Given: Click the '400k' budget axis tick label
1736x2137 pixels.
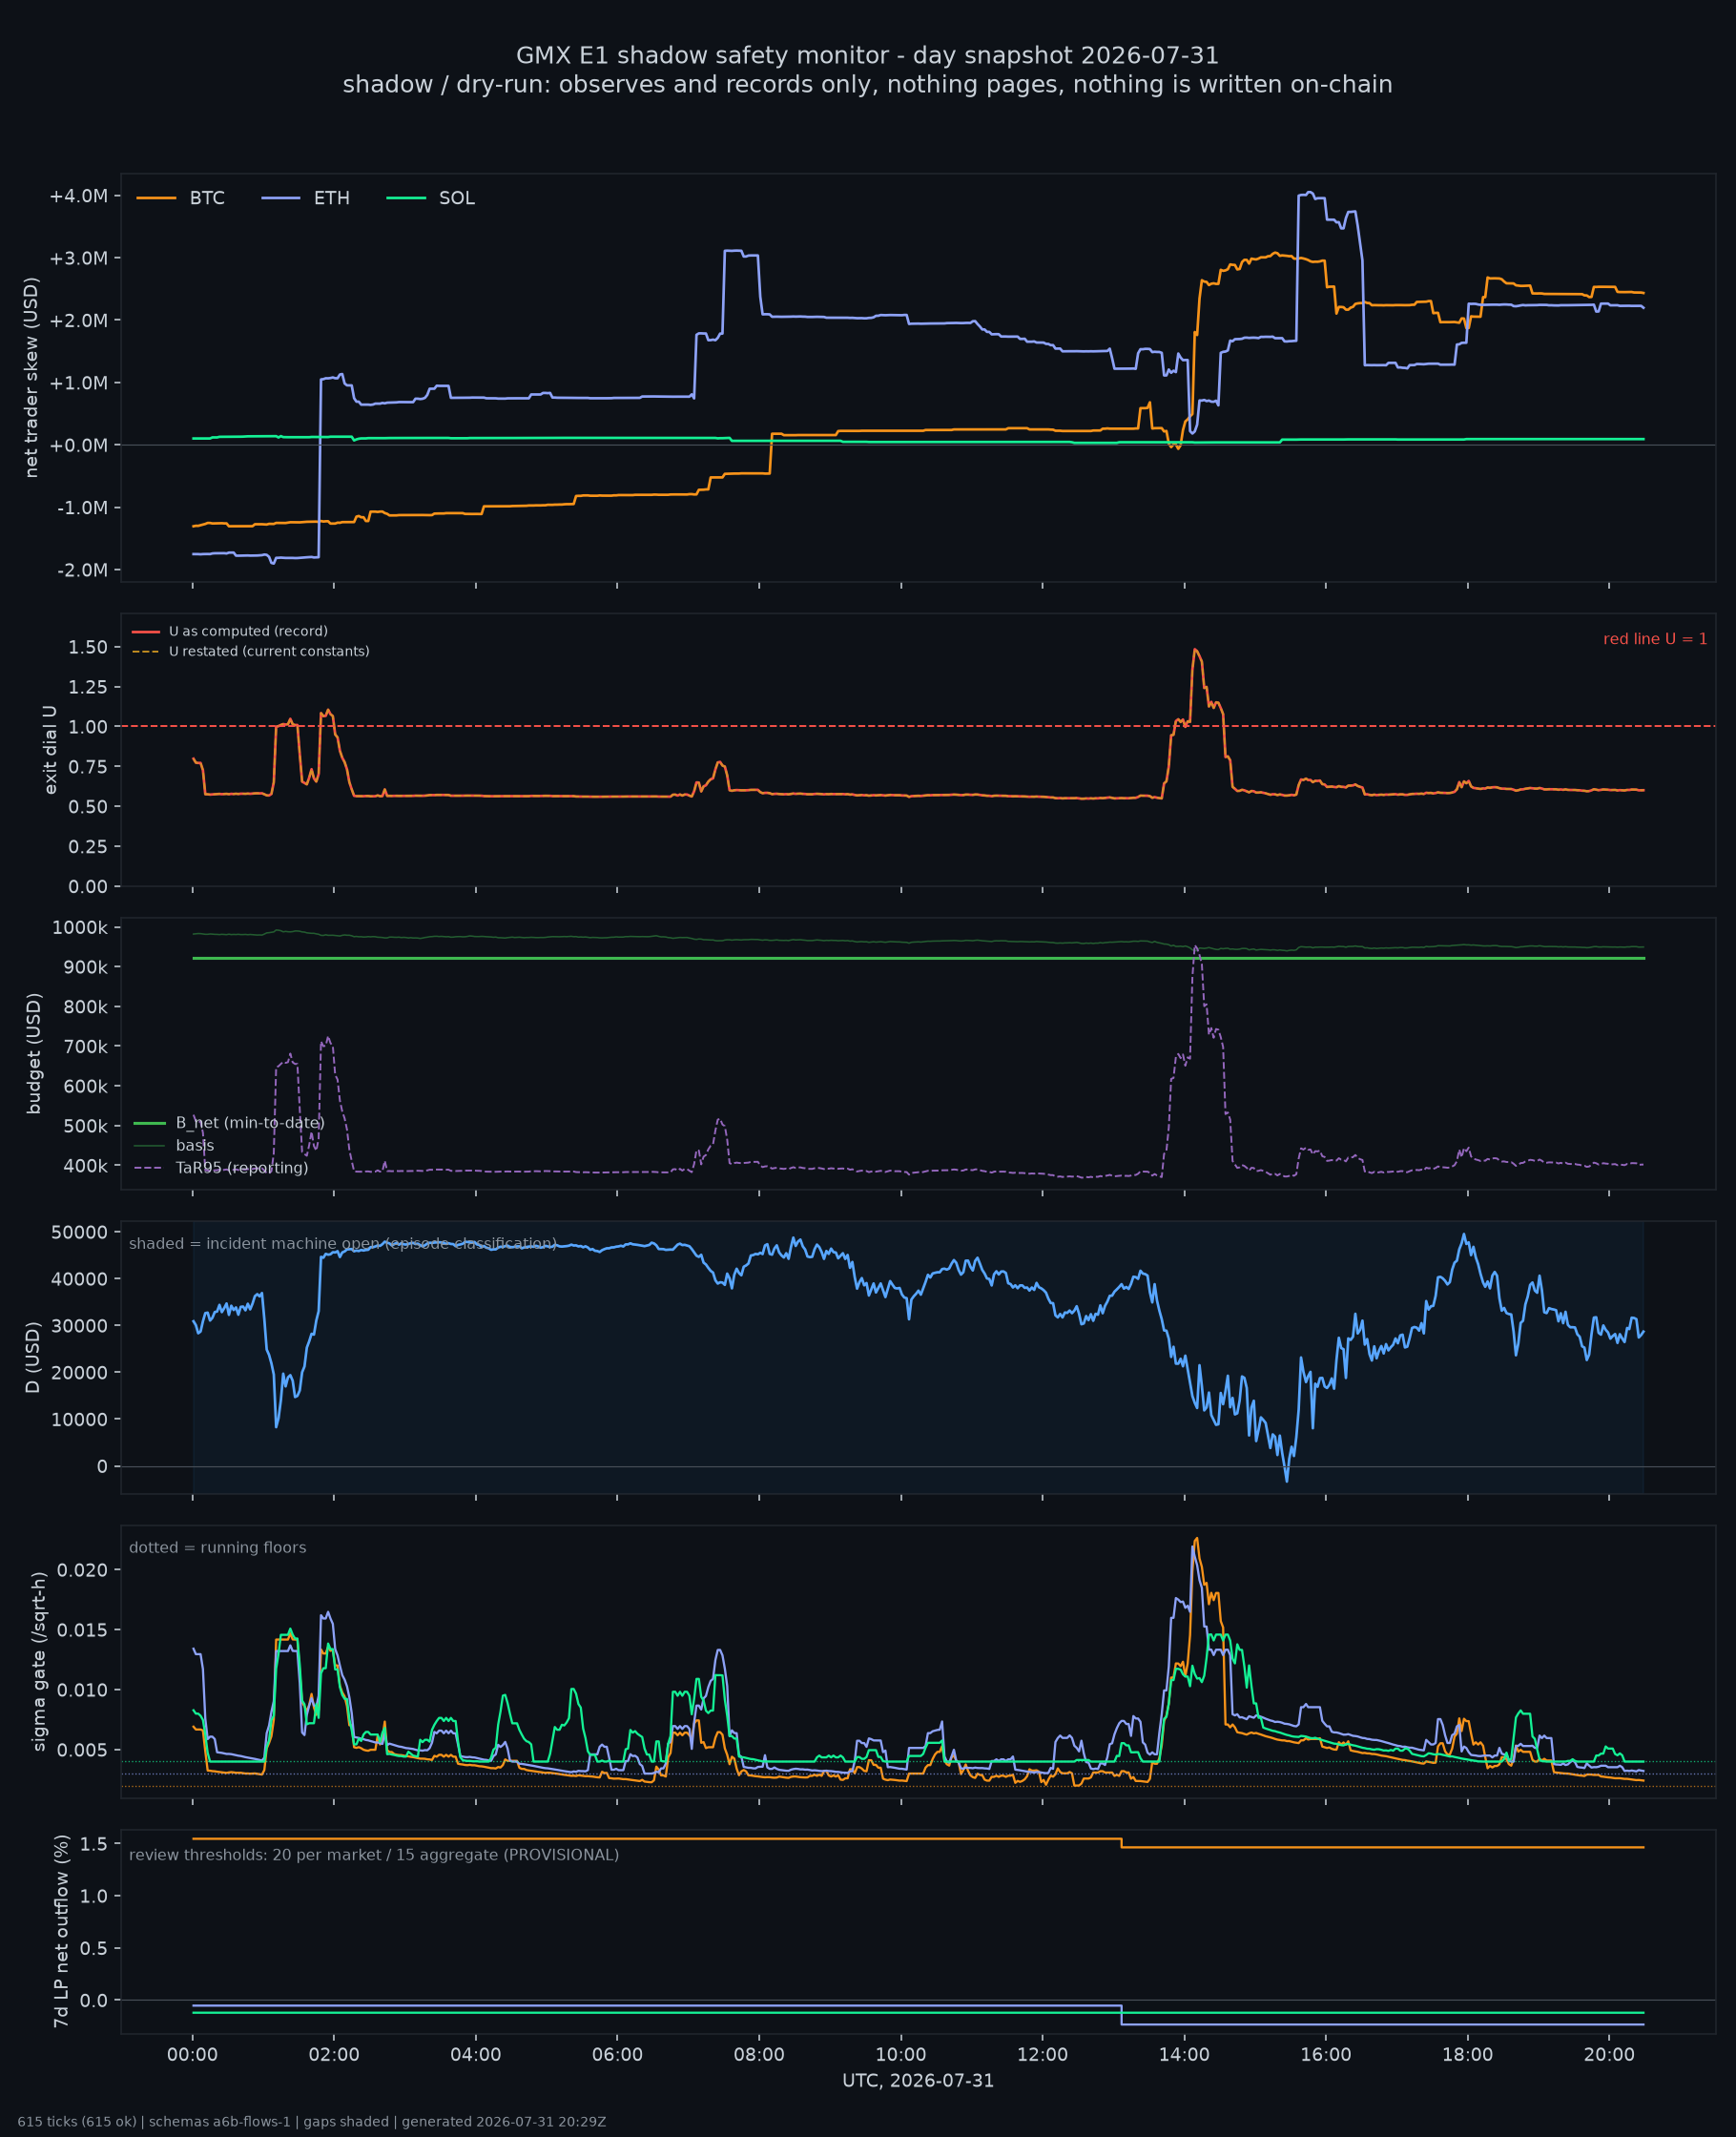Looking at the screenshot, I should pyautogui.click(x=85, y=1166).
